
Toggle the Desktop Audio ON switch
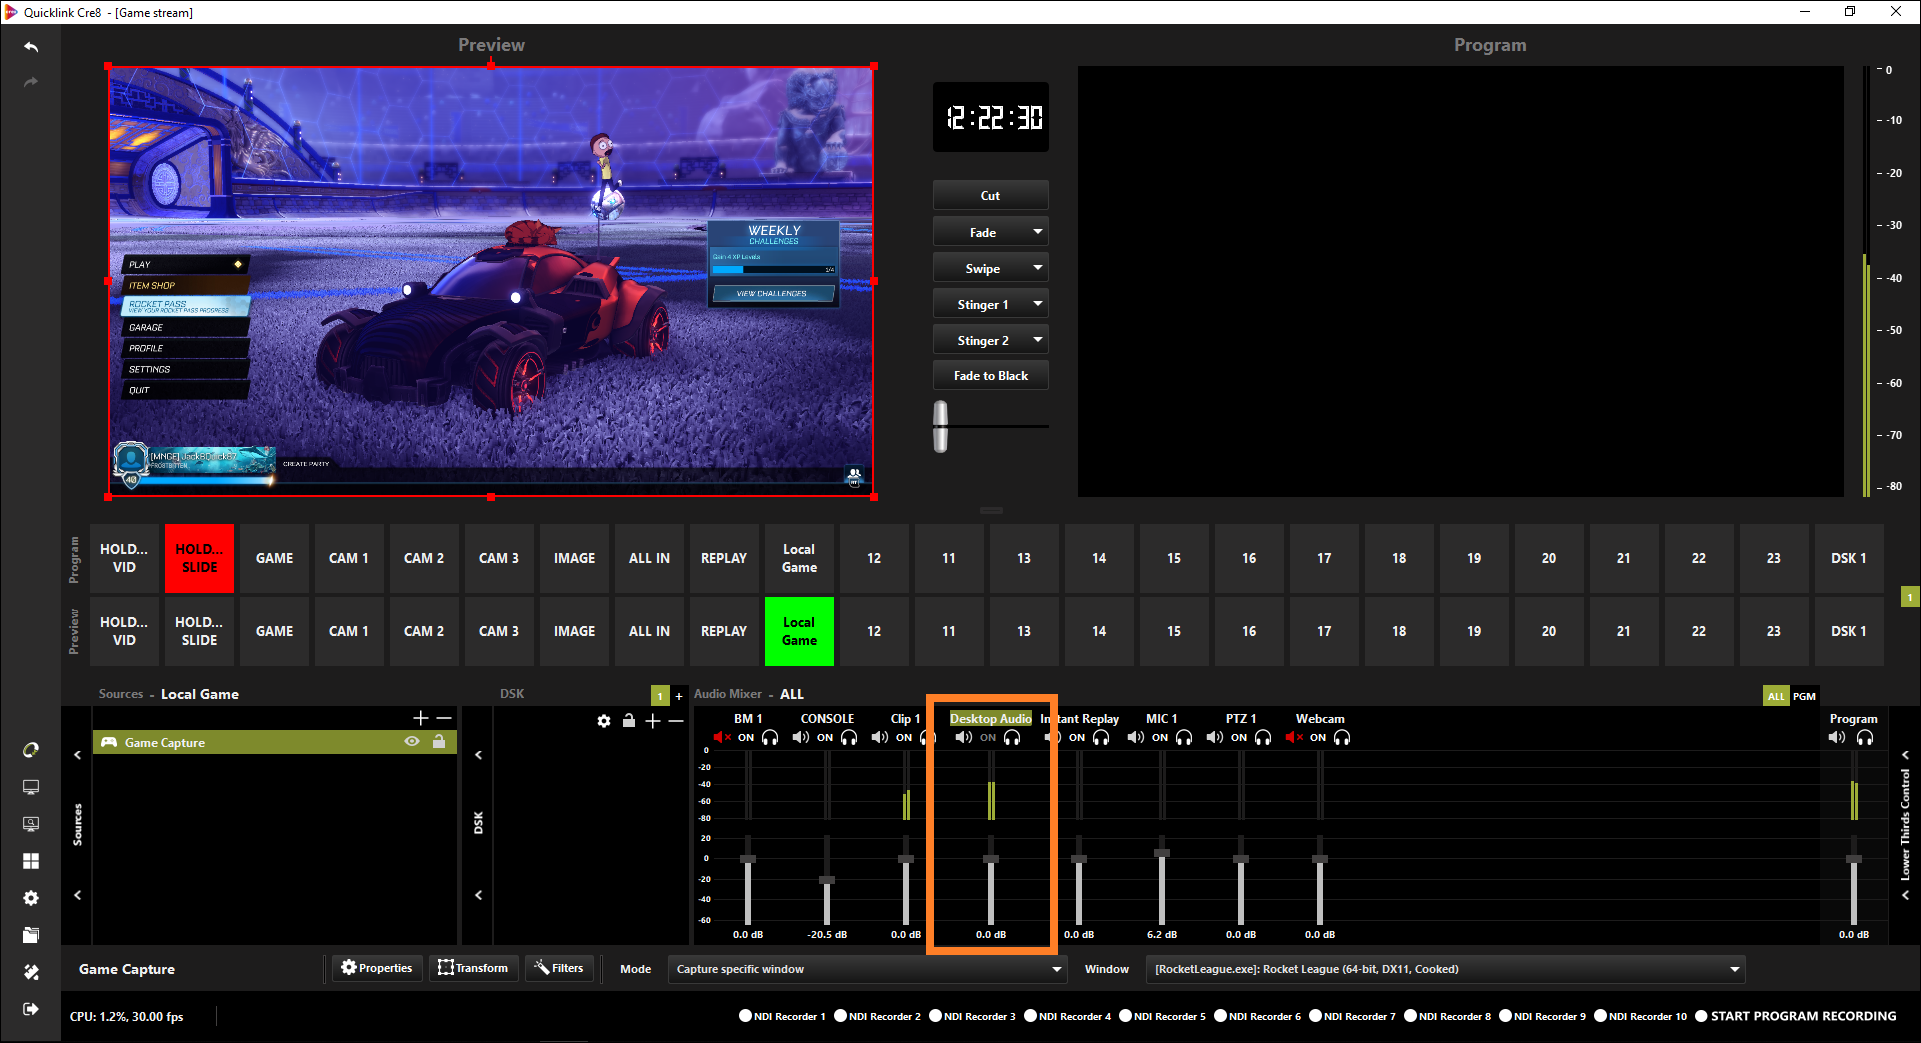pos(988,738)
